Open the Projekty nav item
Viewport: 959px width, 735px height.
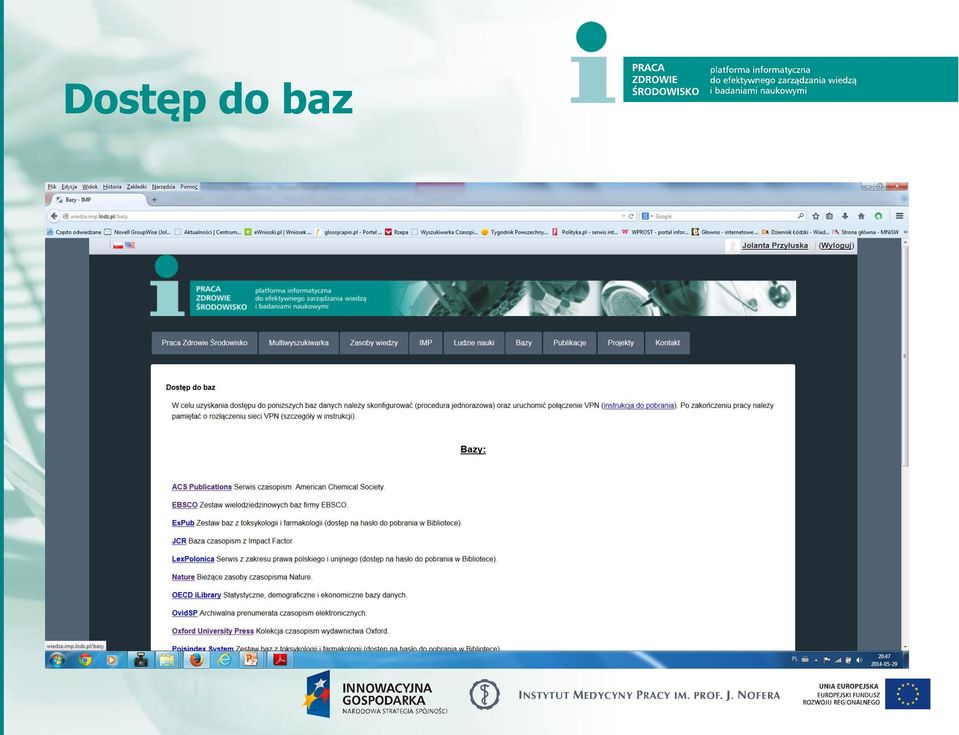point(621,343)
